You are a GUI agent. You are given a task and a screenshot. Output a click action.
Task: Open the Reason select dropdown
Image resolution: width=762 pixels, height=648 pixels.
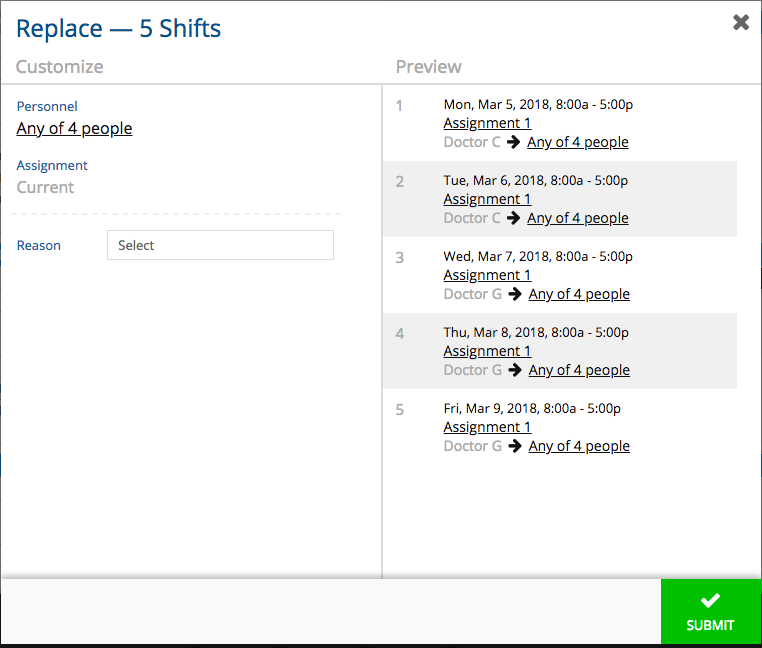[x=220, y=245]
